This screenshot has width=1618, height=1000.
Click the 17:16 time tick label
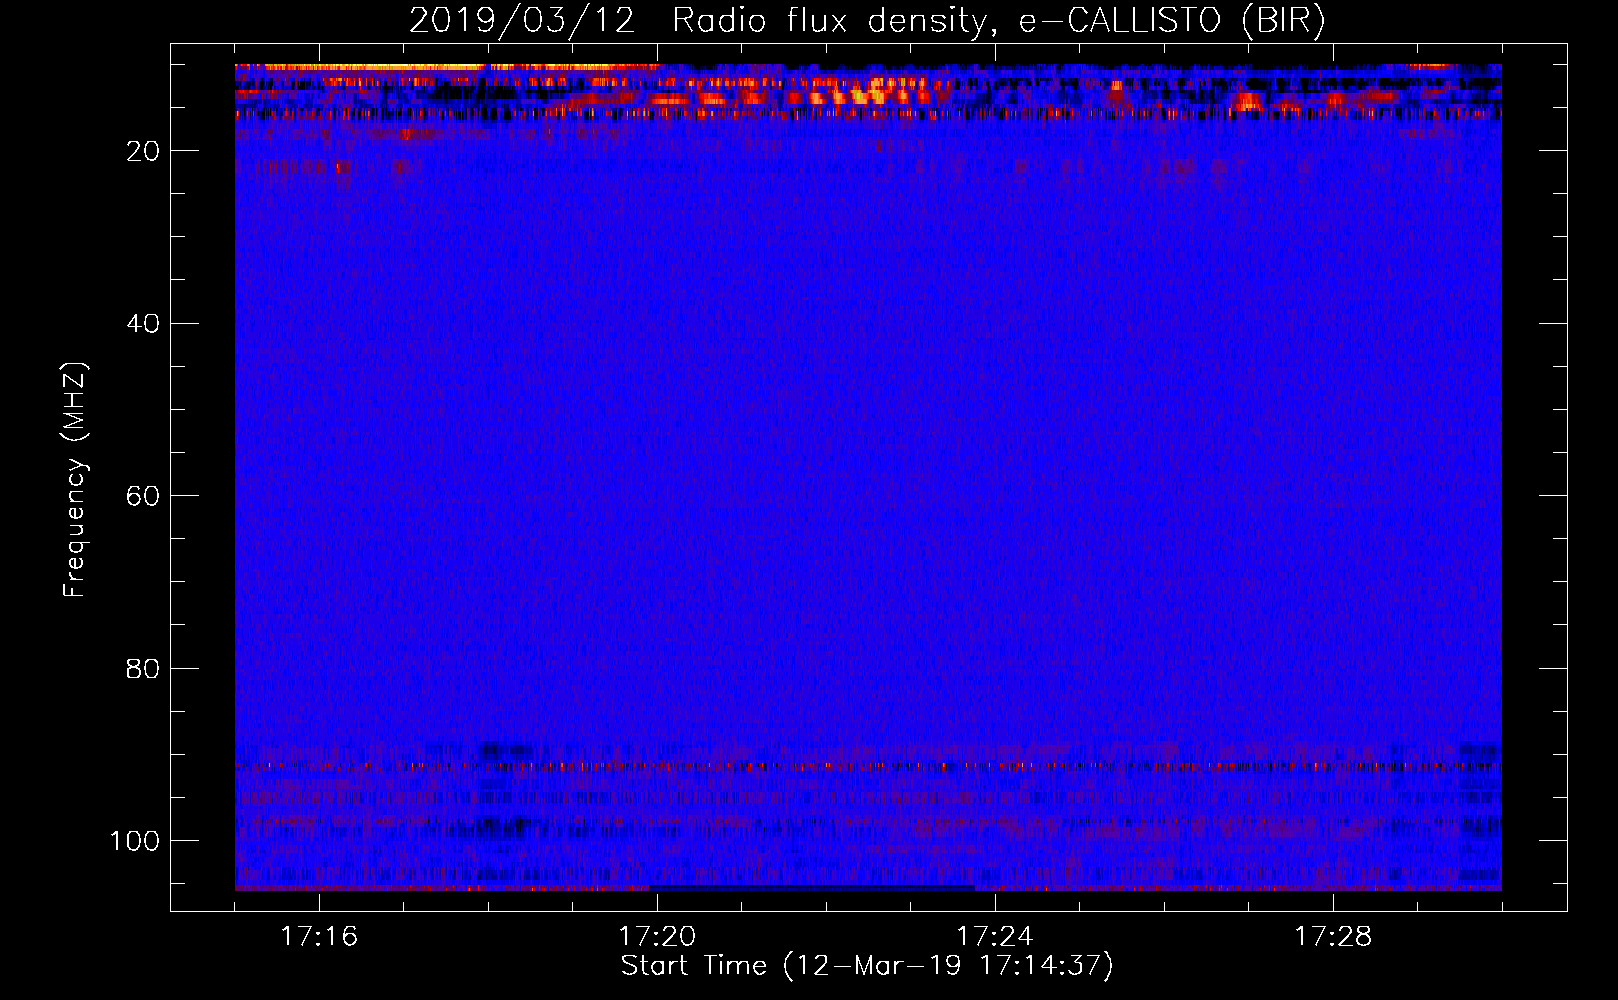(319, 937)
